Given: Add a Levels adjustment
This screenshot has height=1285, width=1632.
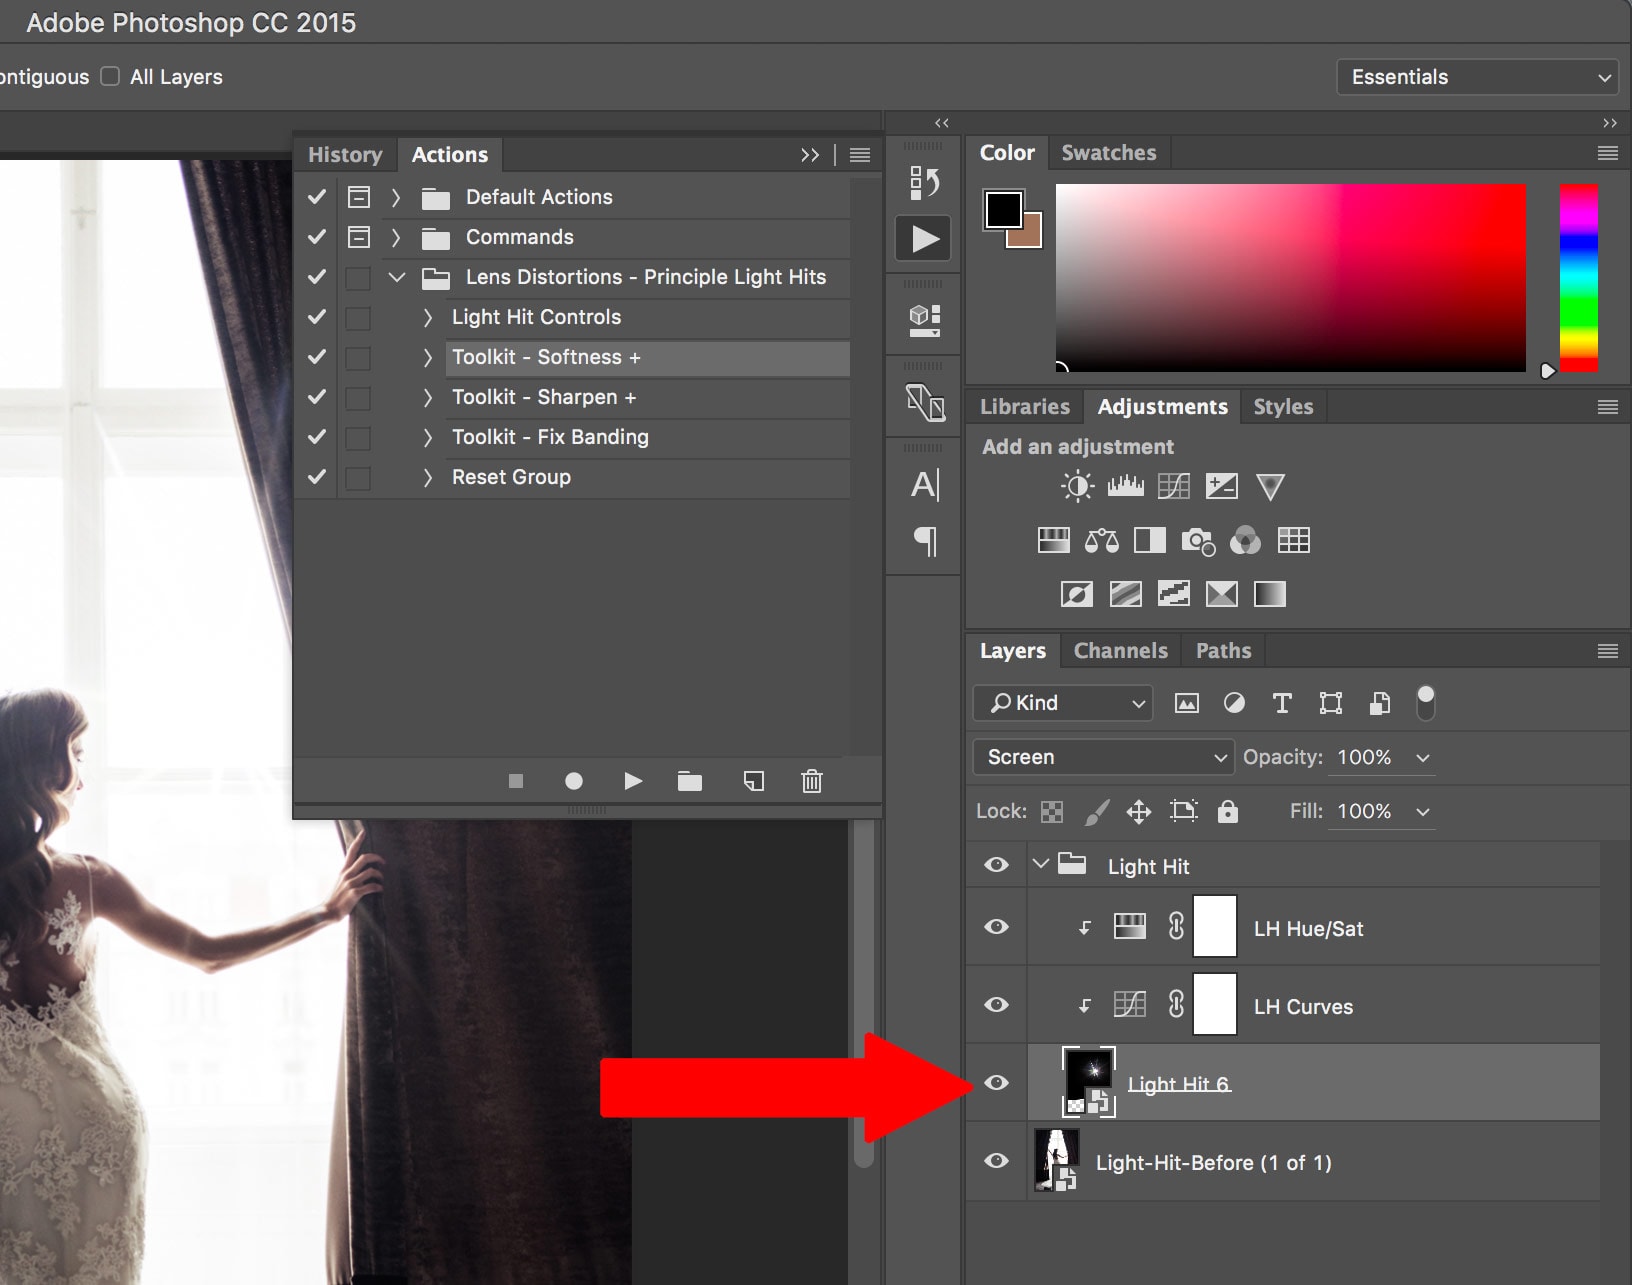Looking at the screenshot, I should click(1125, 487).
